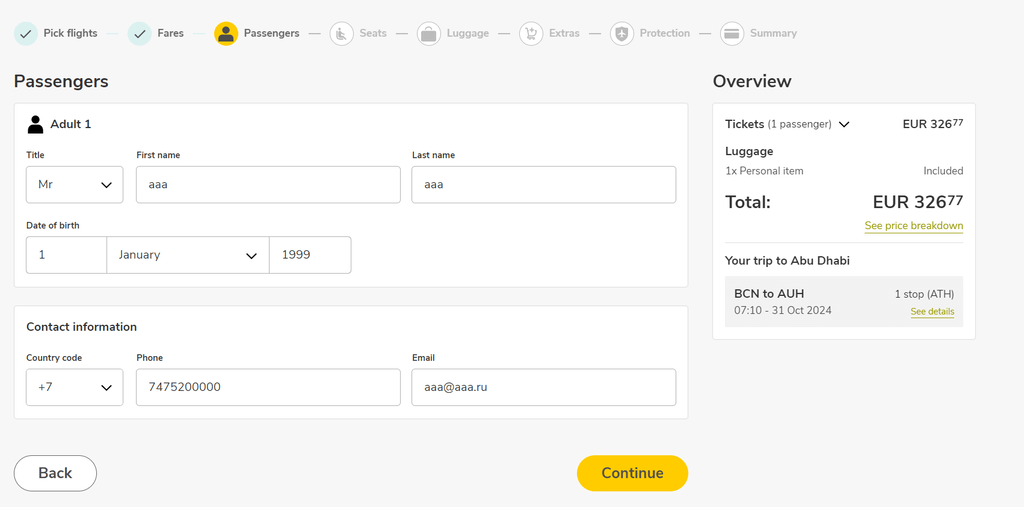Viewport: 1024px width, 507px height.
Task: Click the Email input field
Action: [x=544, y=387]
